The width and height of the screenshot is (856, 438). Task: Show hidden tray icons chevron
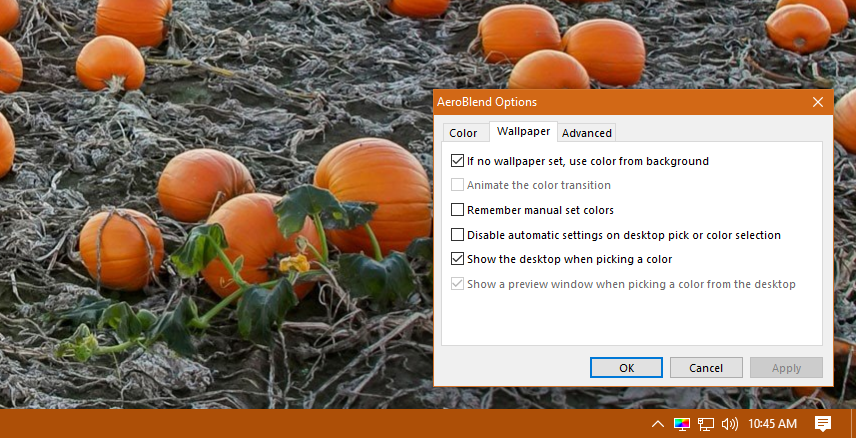pyautogui.click(x=658, y=424)
